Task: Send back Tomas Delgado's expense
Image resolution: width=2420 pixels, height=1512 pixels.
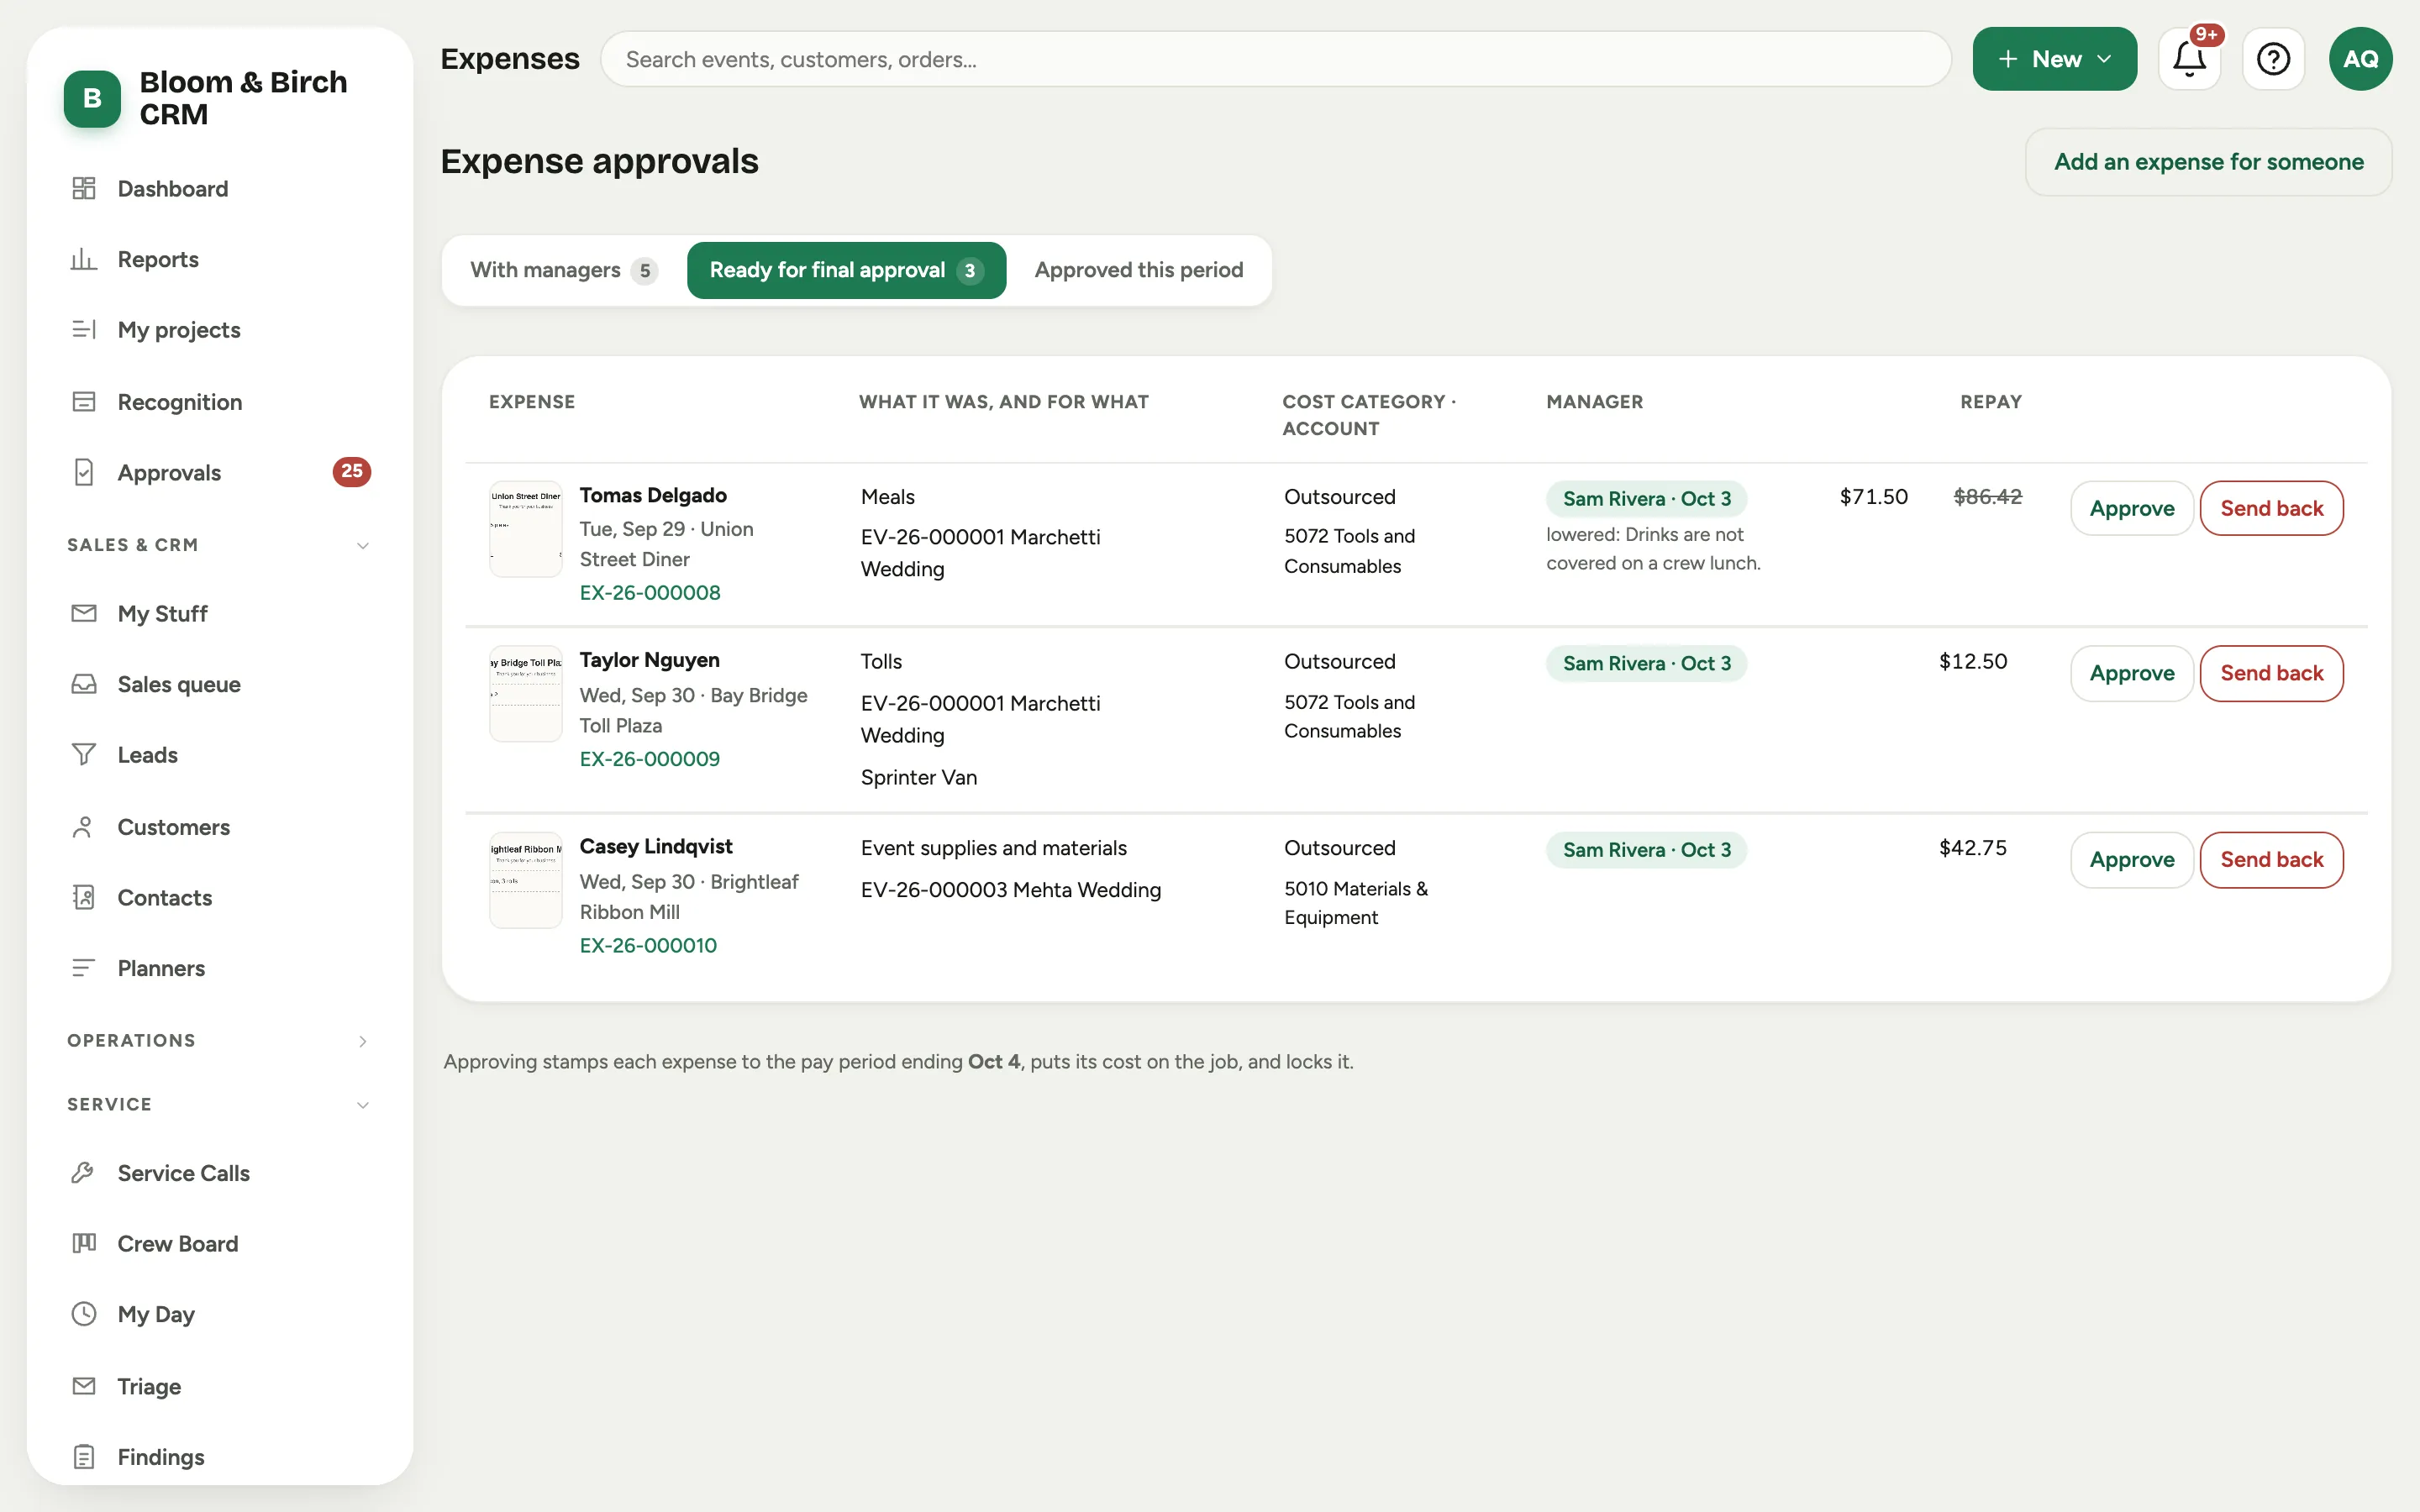Action: [x=2271, y=508]
